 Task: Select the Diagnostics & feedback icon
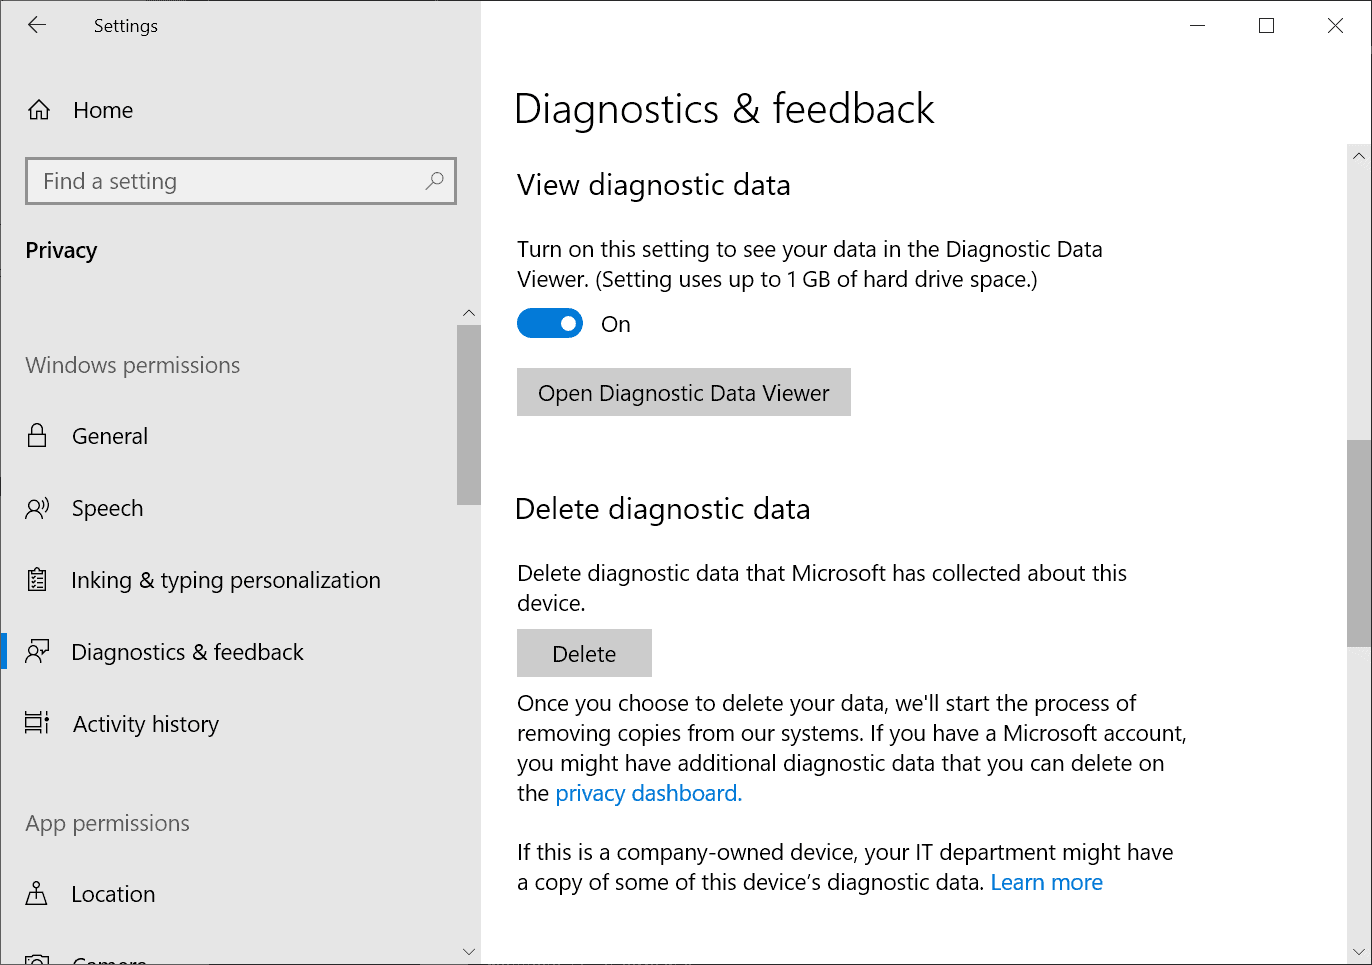click(x=38, y=651)
